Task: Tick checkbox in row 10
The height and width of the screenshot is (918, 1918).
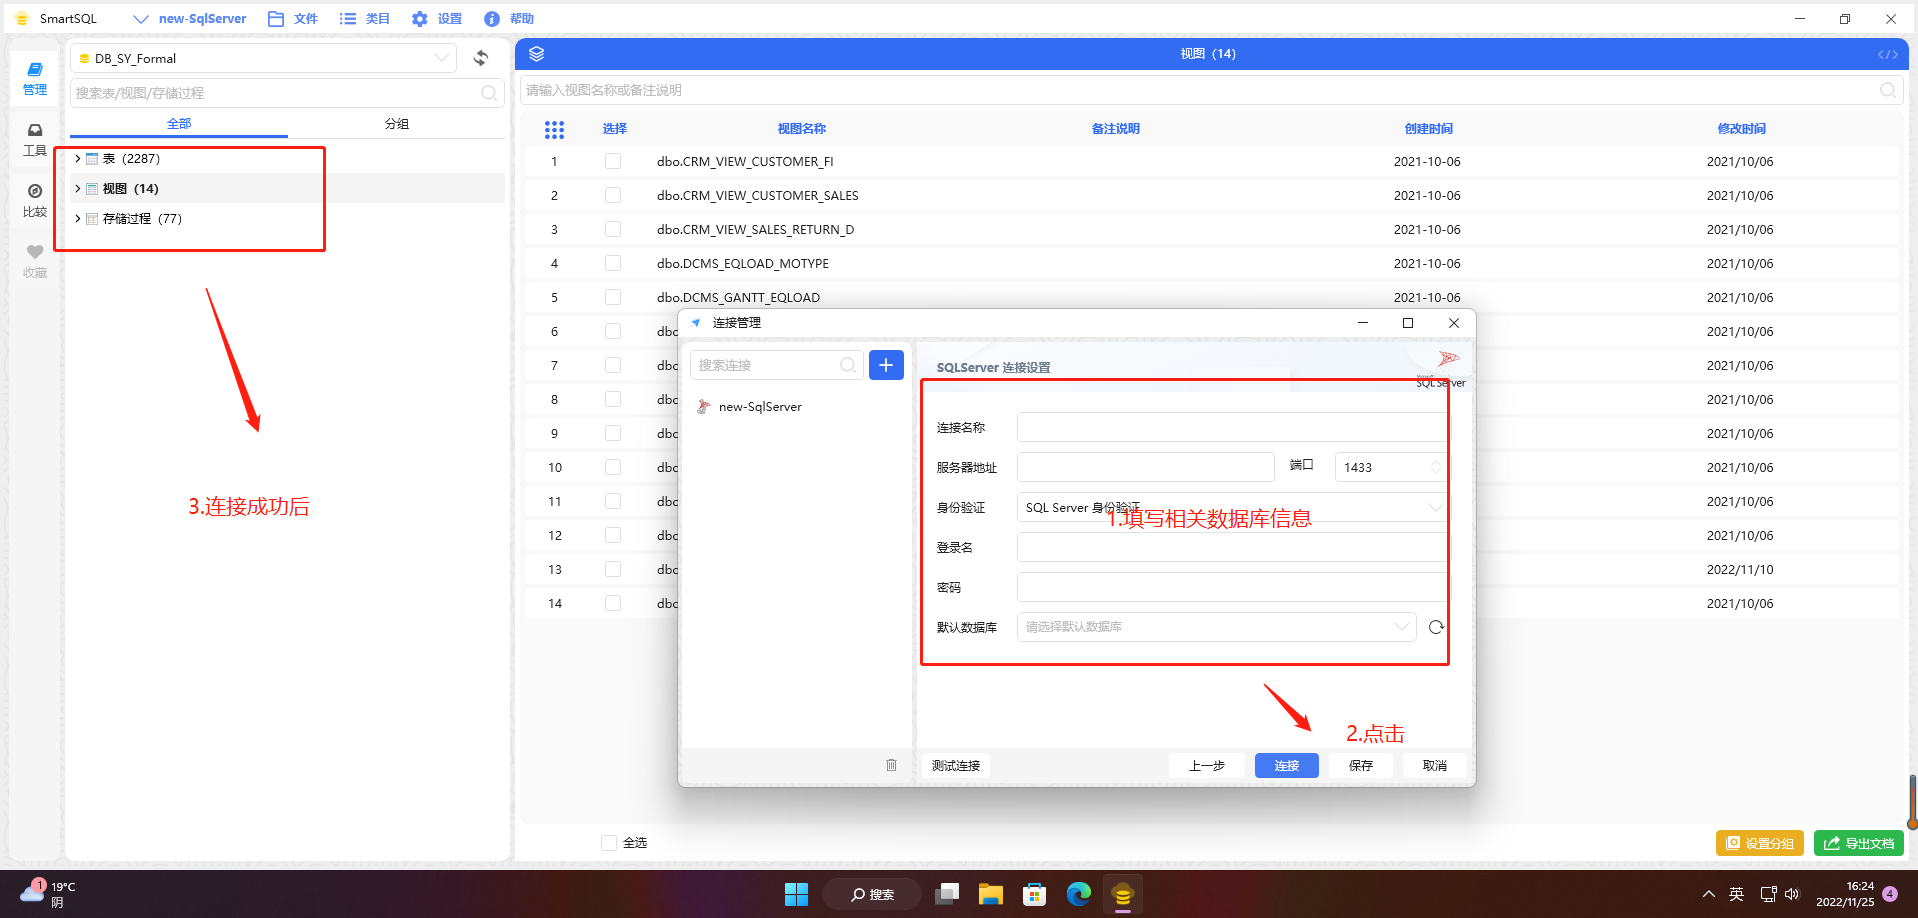Action: 613,467
